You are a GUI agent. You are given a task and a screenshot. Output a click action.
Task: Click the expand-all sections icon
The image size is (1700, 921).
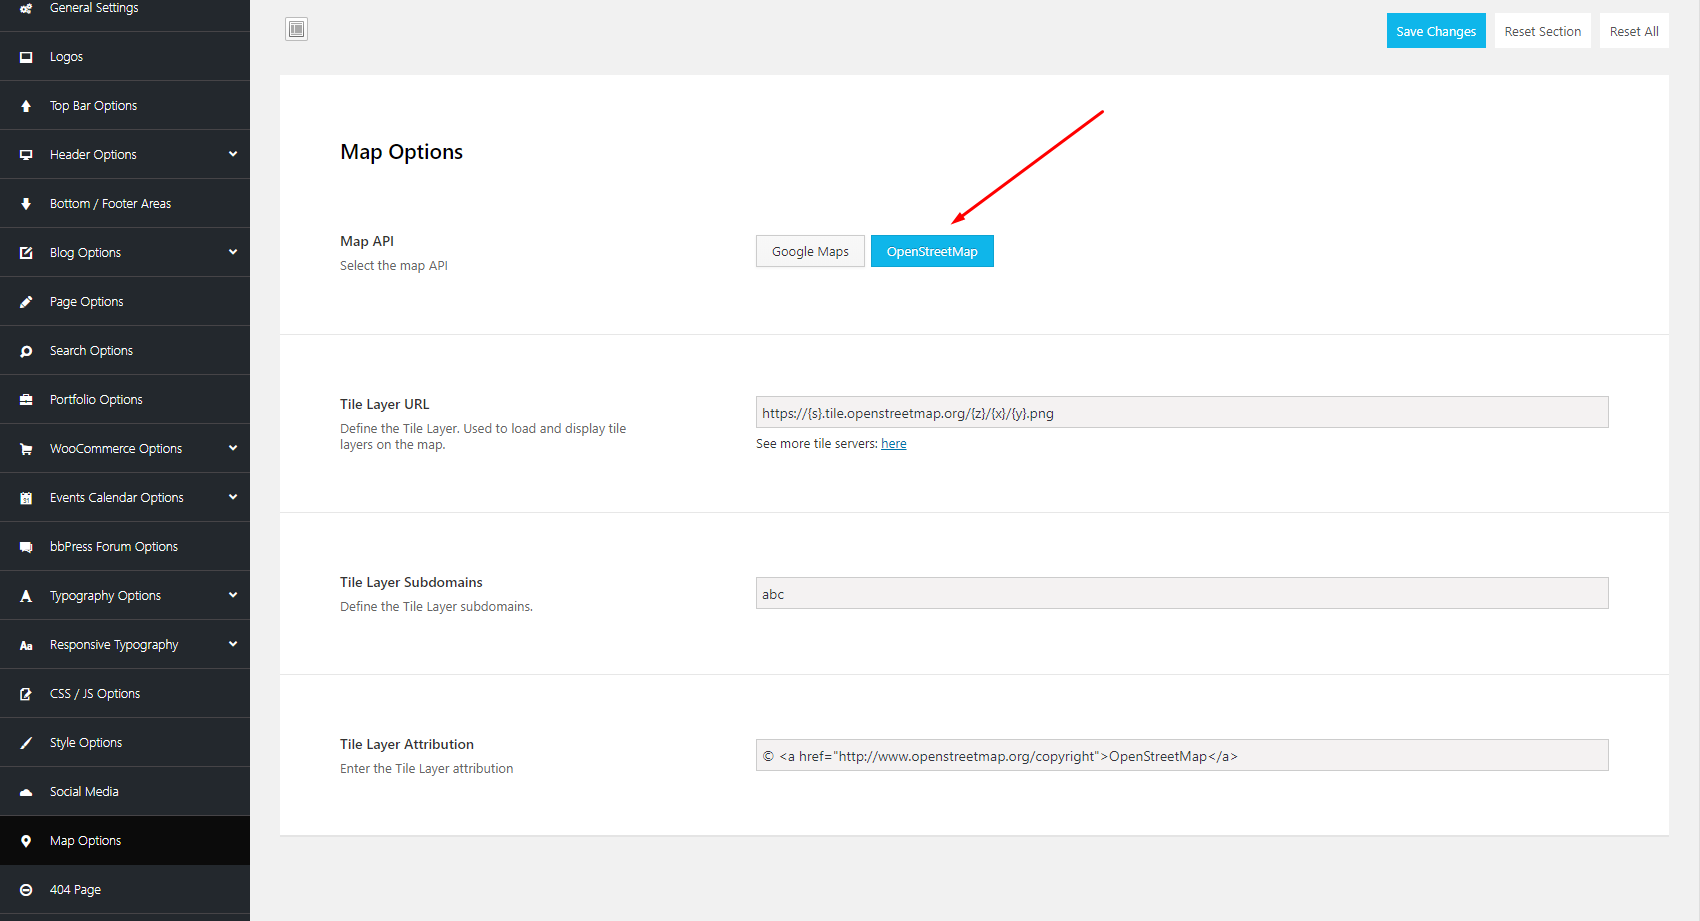tap(296, 29)
